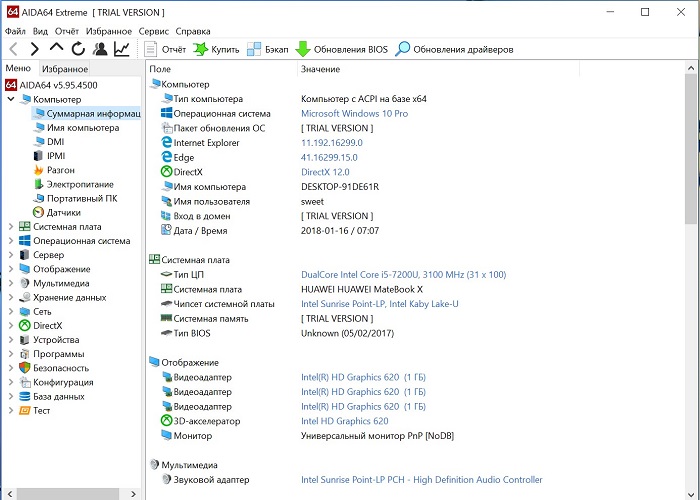This screenshot has width=700, height=500.
Task: Expand the Операционная система tree node
Action: tap(11, 241)
